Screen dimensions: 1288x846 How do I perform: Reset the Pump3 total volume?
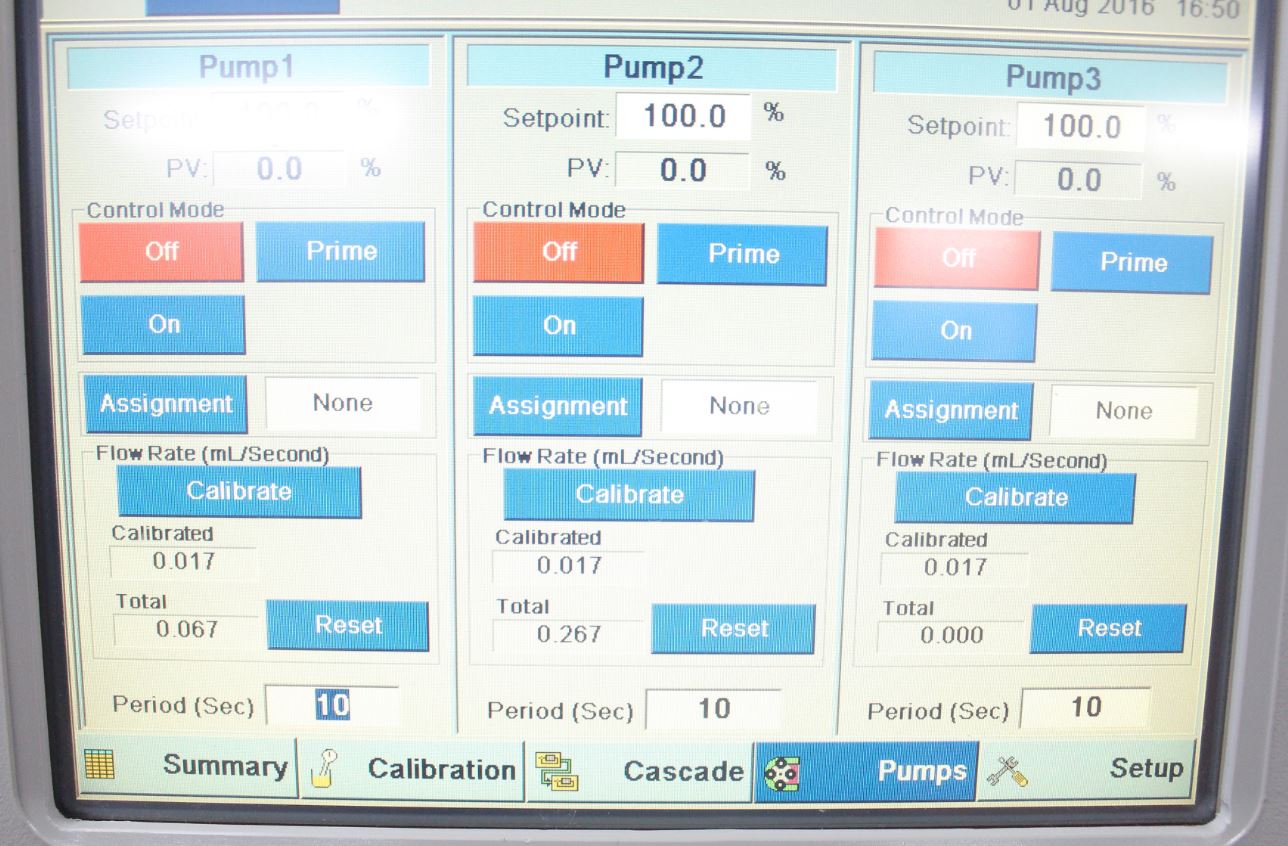1108,628
